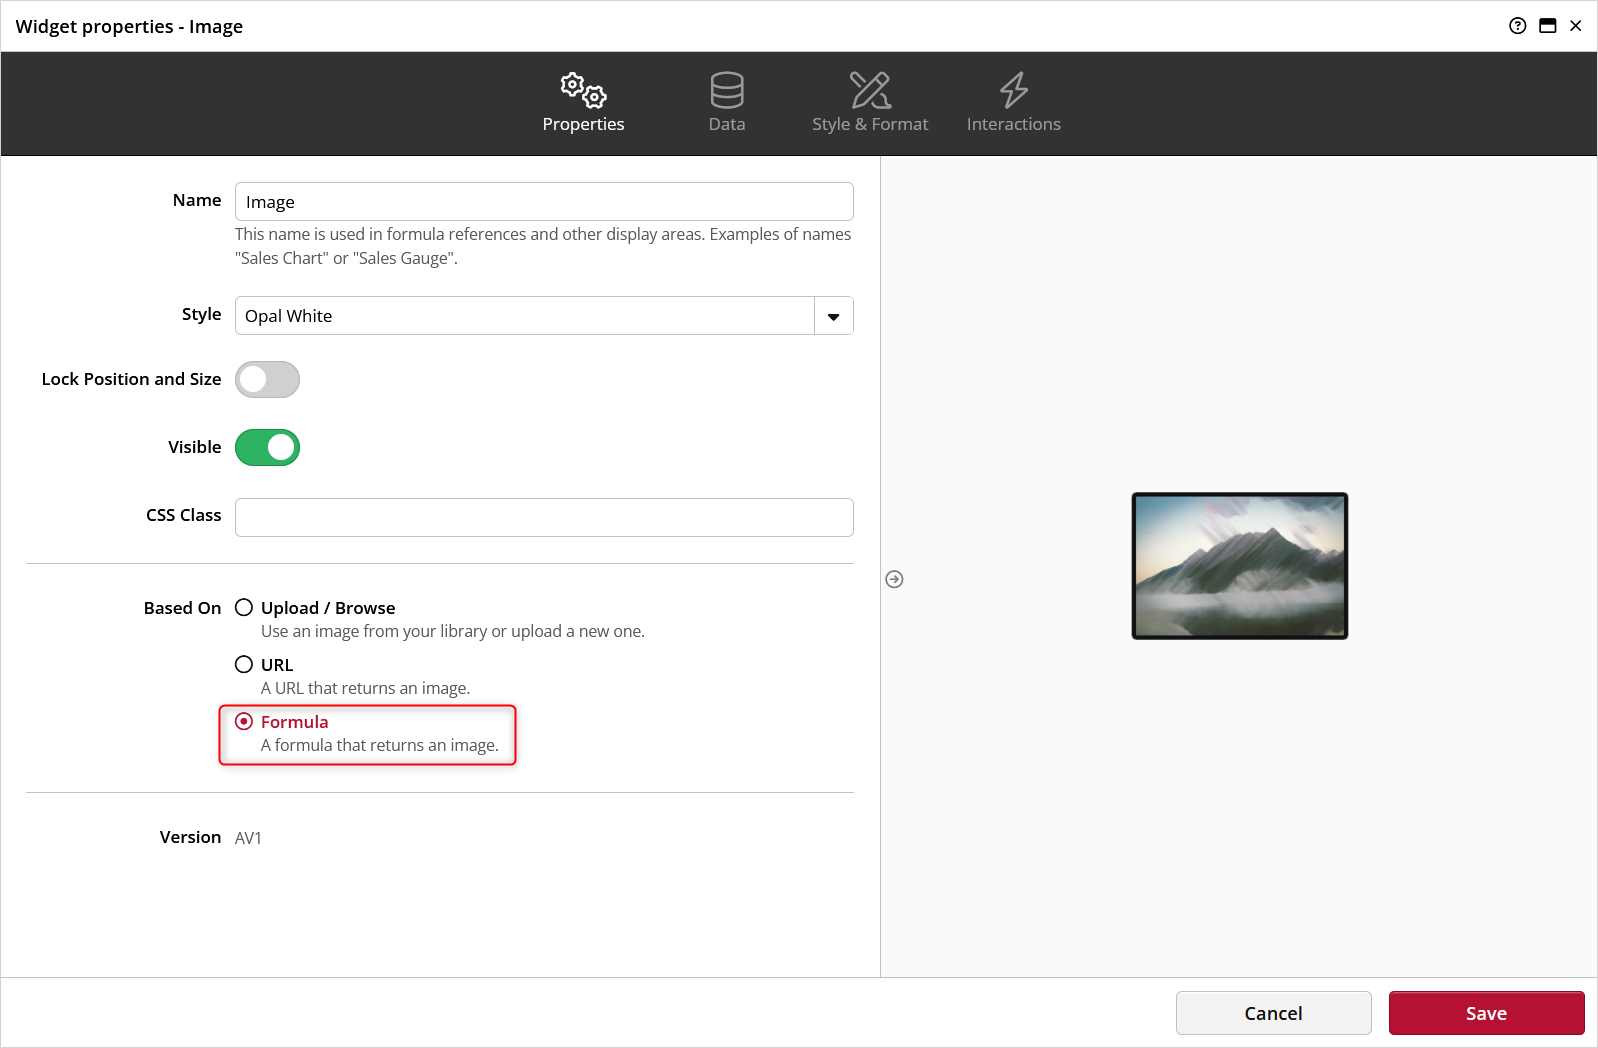
Task: Click the 'A formula that returns an image.' text
Action: [x=380, y=745]
